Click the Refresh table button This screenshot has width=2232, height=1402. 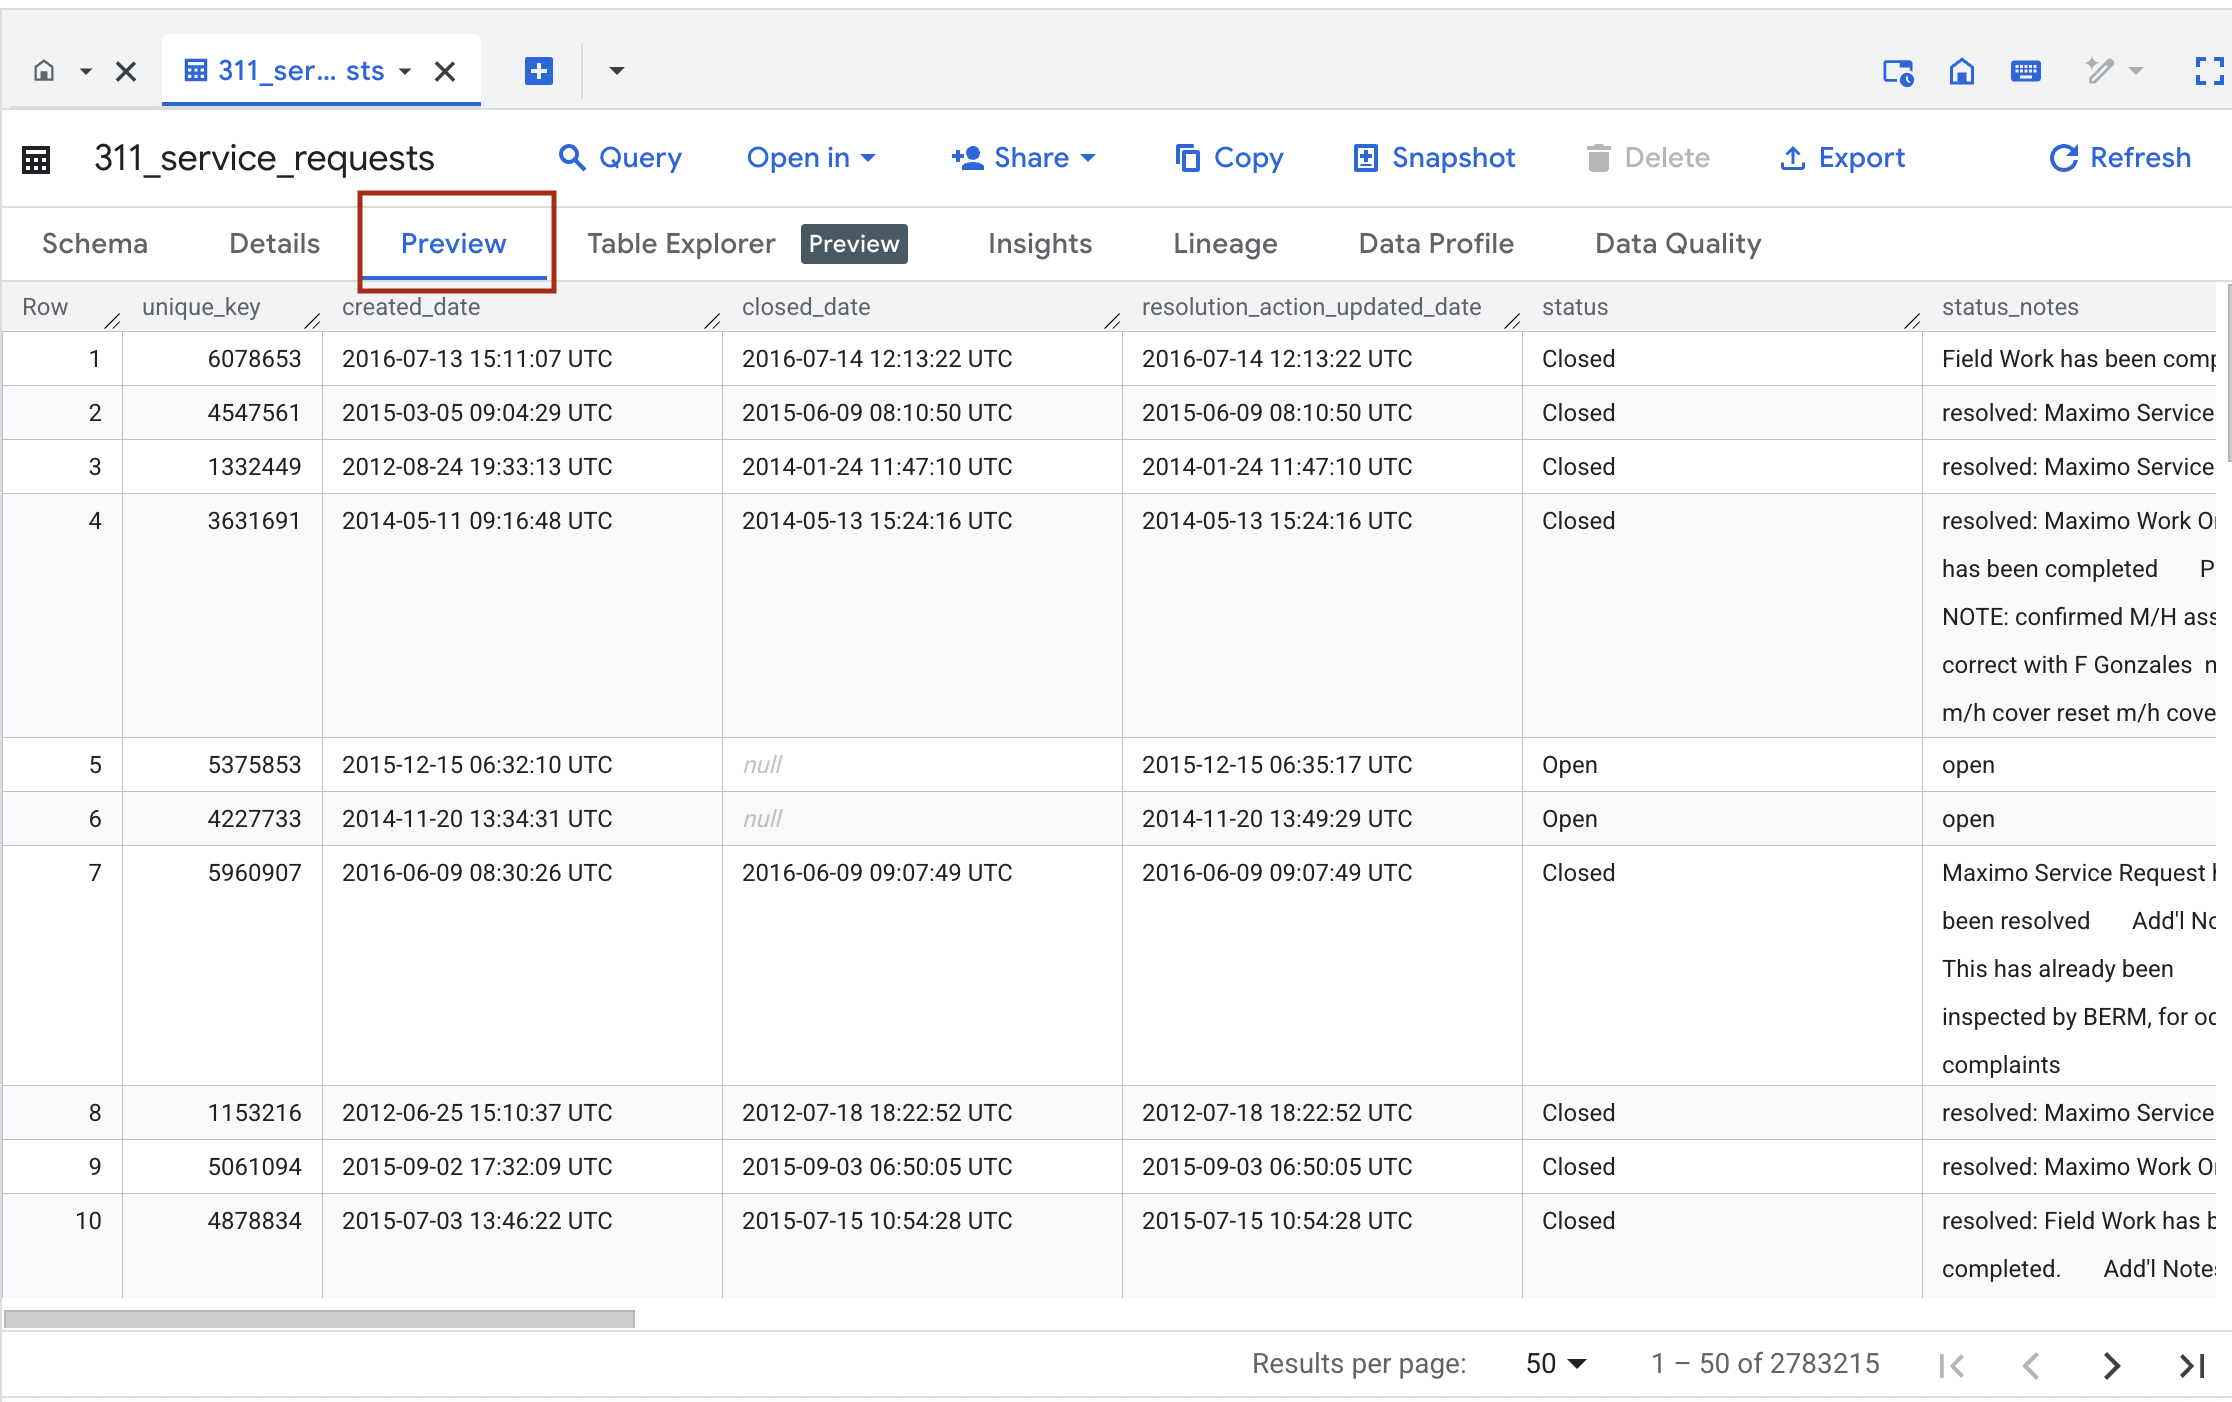(x=2120, y=158)
